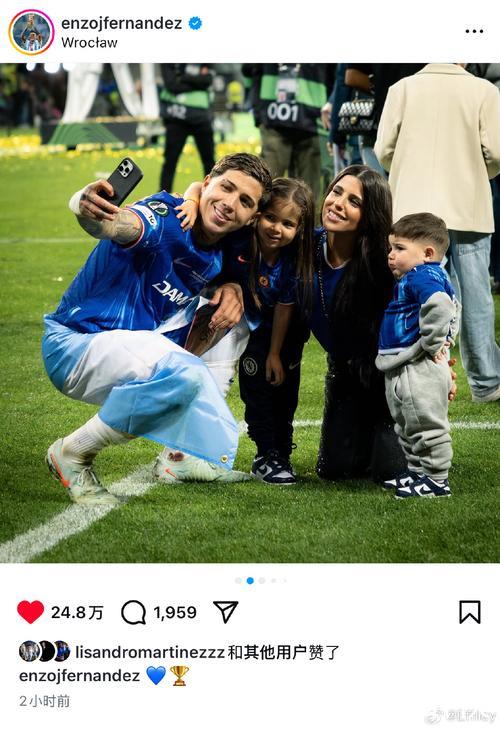Screen dimensions: 500x729
Task: Open the three-dot more options menu
Action: pyautogui.click(x=474, y=31)
